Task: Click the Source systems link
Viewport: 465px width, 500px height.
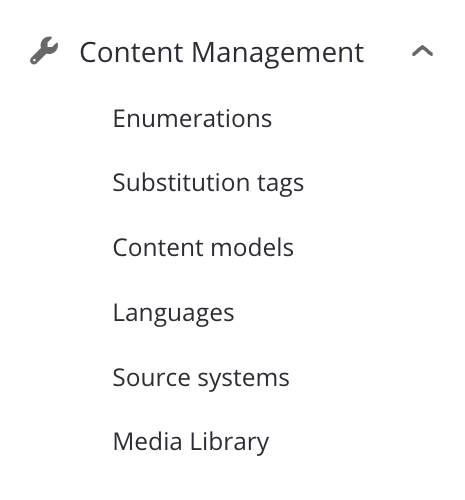Action: coord(201,378)
